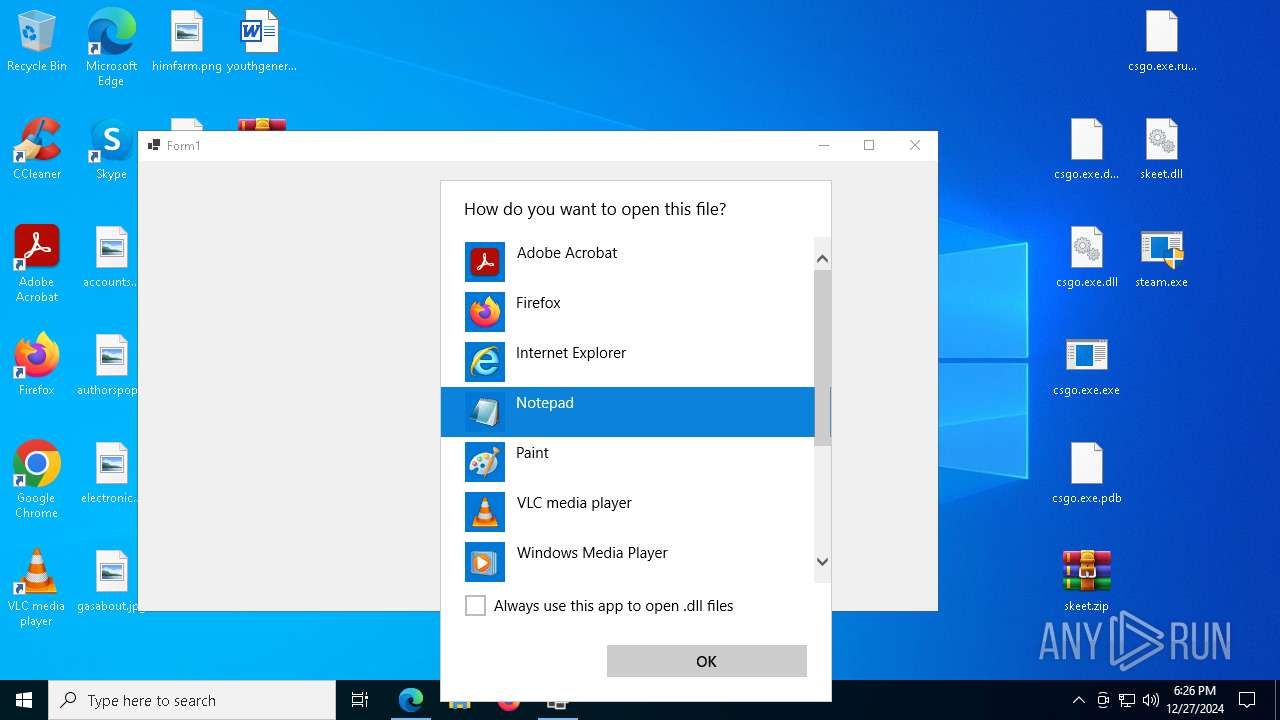Open the Recycle Bin desktop icon
This screenshot has height=720, width=1280.
click(37, 42)
